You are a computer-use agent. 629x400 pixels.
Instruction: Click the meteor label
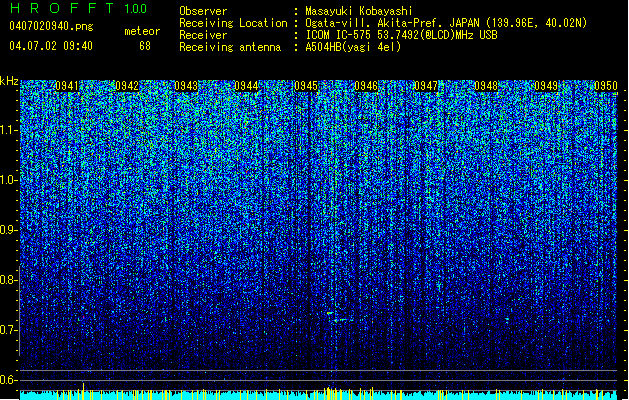[x=142, y=31]
